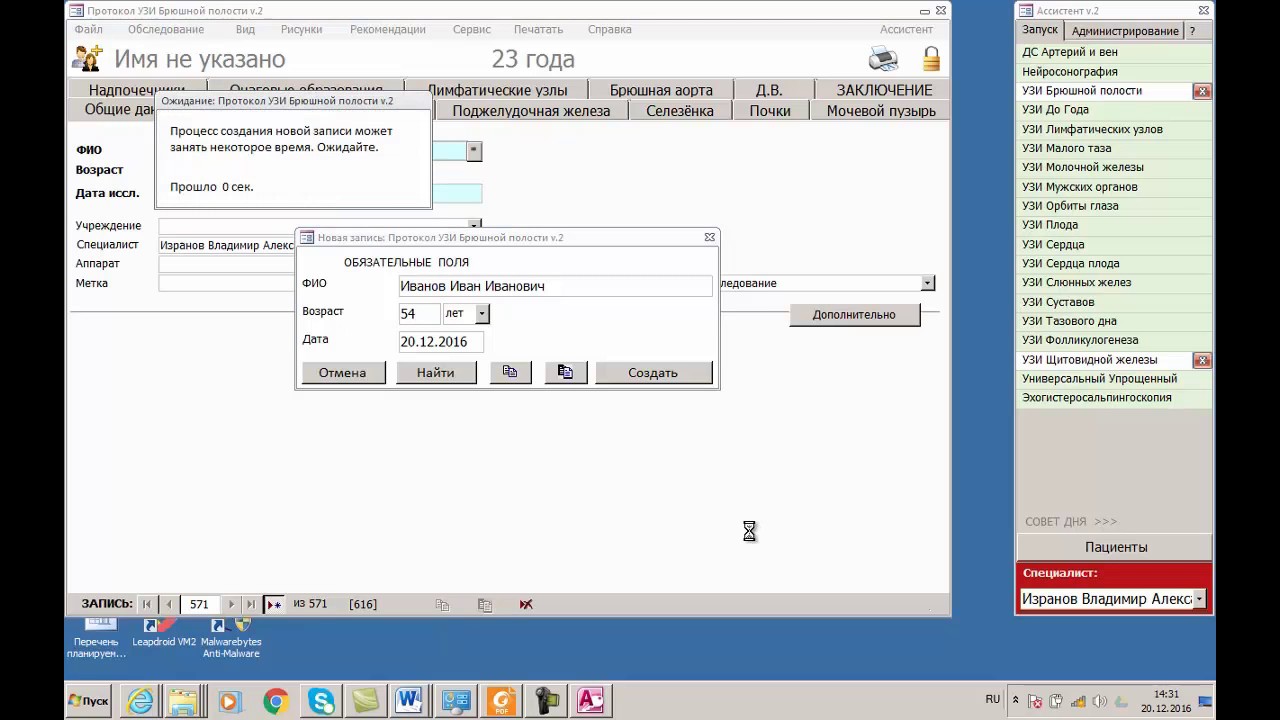Click the date field showing 20.12.2016
The height and width of the screenshot is (720, 1280).
[441, 341]
